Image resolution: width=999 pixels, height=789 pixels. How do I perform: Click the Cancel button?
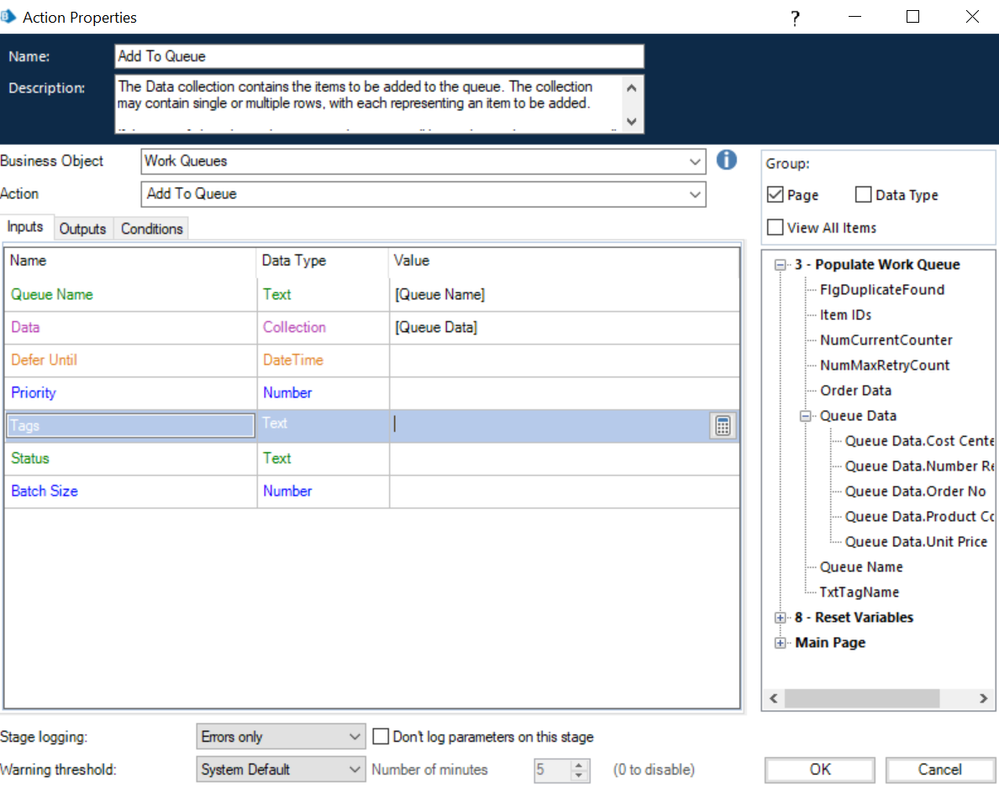click(x=939, y=770)
